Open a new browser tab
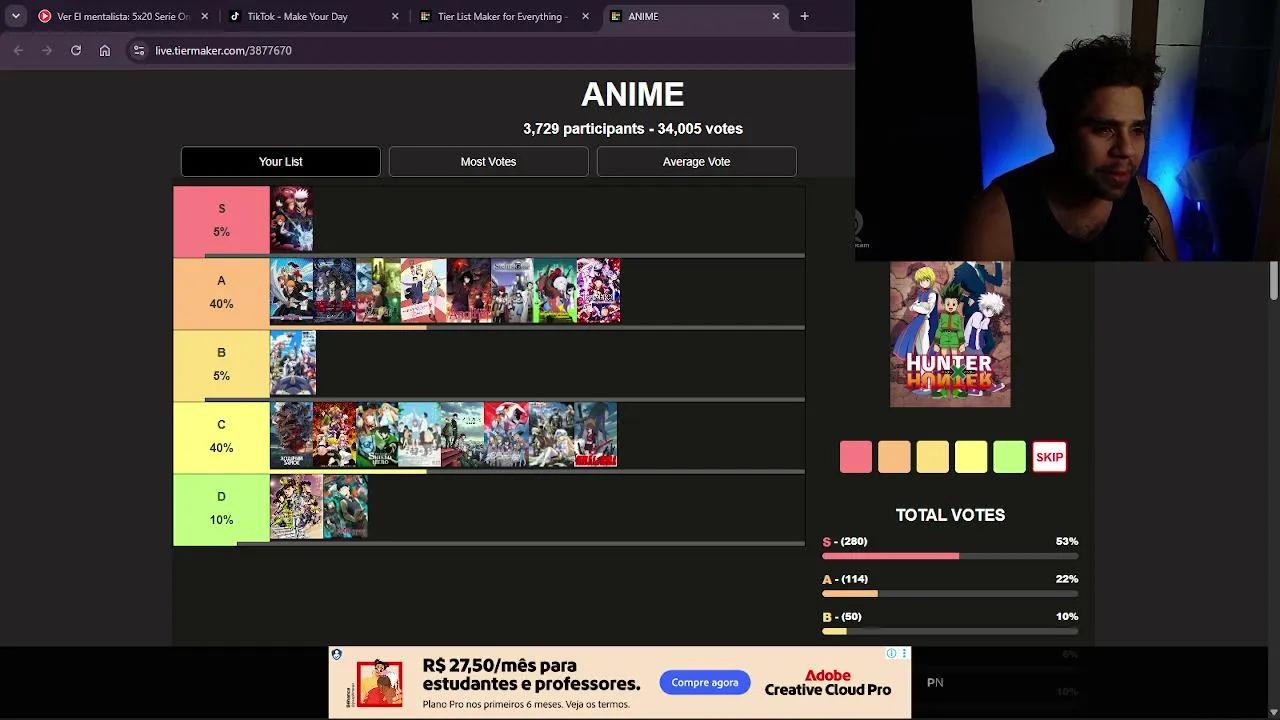Image resolution: width=1280 pixels, height=720 pixels. pos(804,16)
